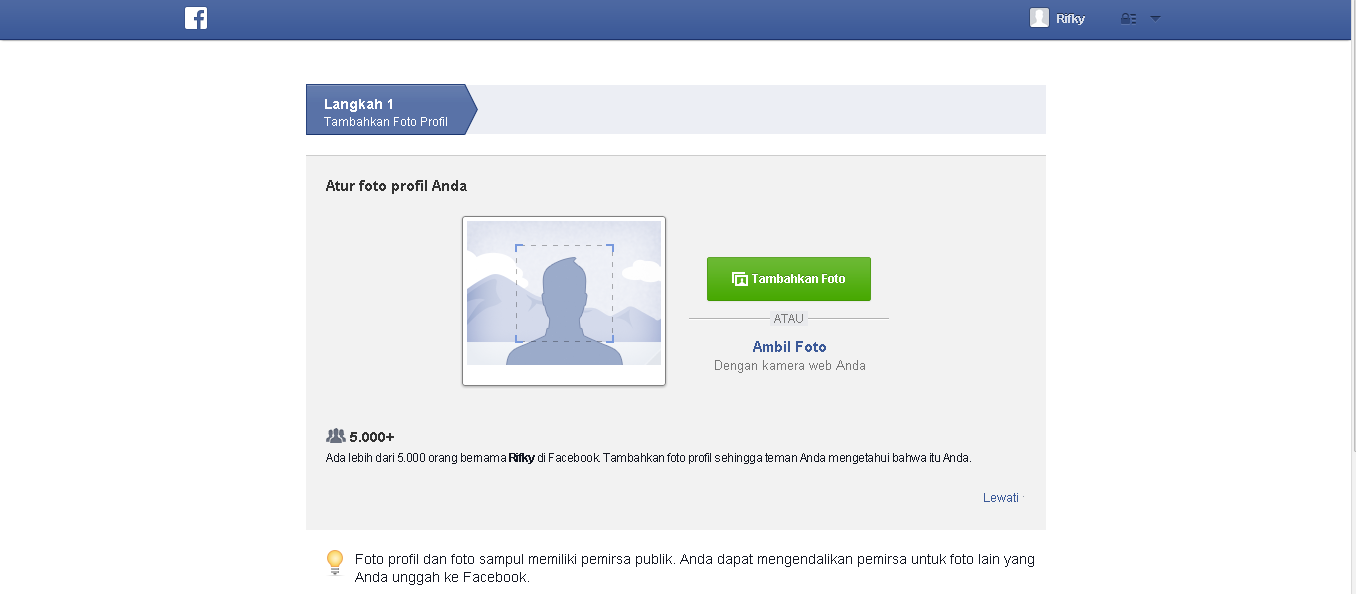Click 'Atur foto profil Anda' heading
The image size is (1356, 594).
tap(396, 186)
